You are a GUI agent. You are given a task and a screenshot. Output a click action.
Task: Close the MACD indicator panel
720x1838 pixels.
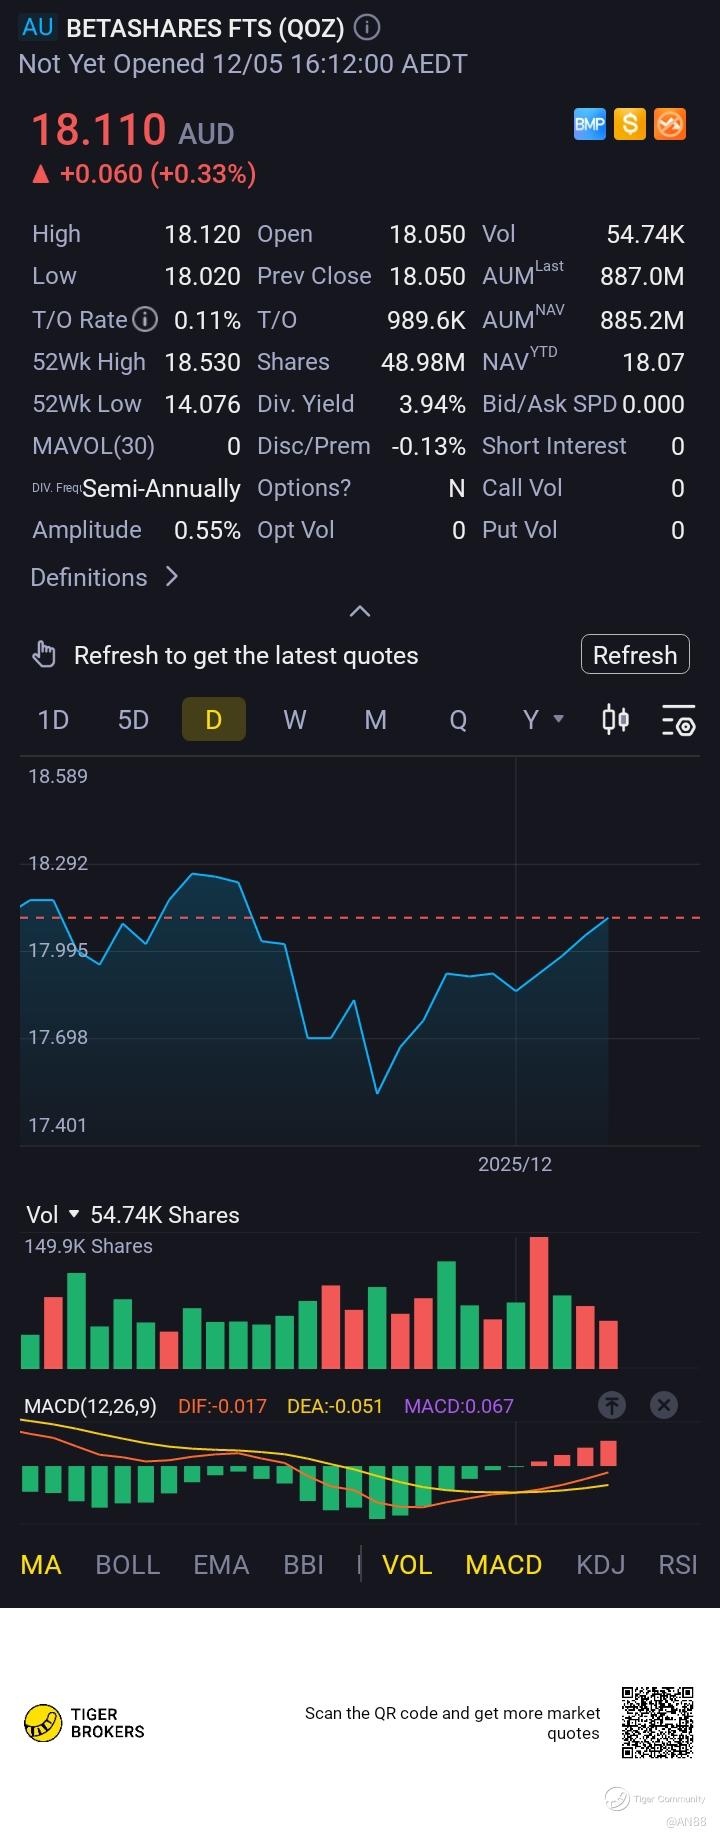664,1405
